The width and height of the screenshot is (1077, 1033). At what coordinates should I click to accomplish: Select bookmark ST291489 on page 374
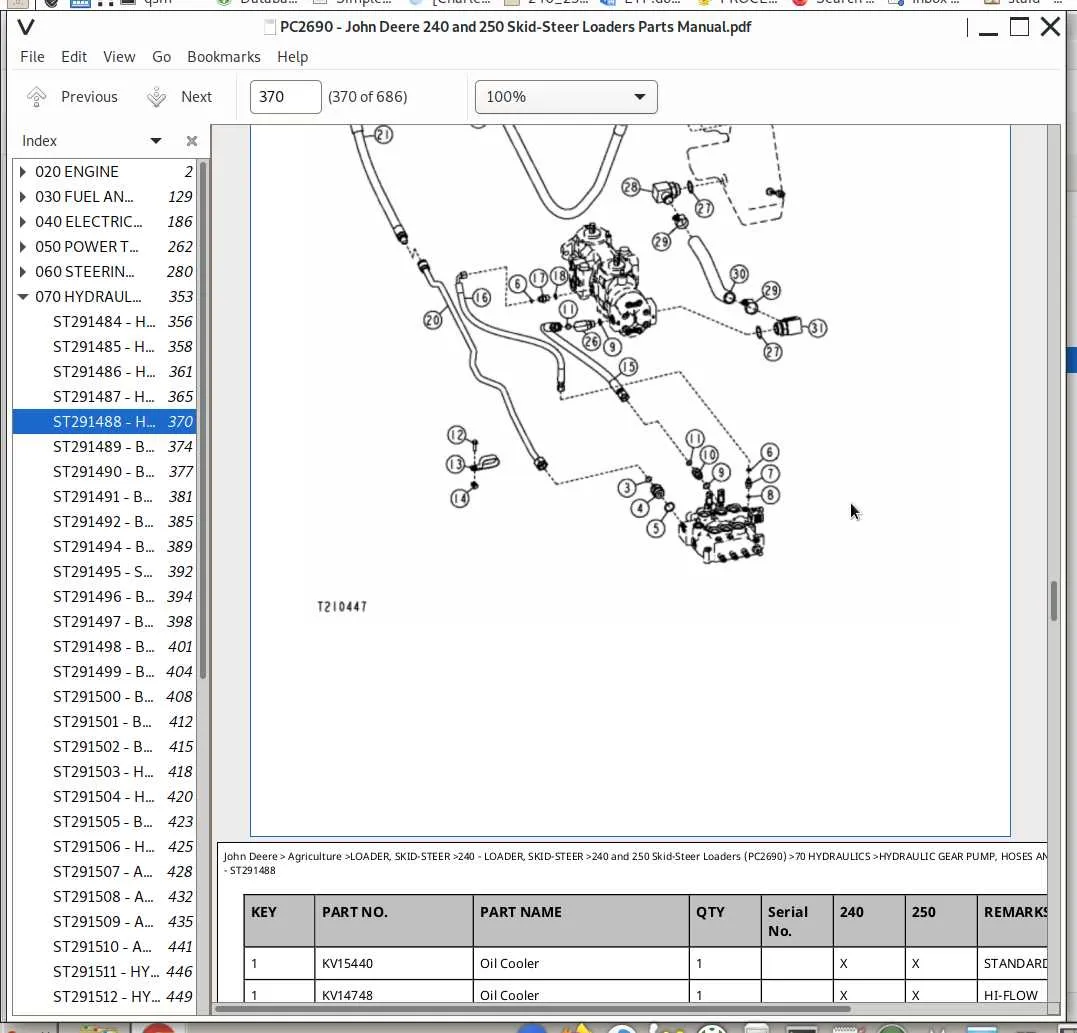[104, 446]
